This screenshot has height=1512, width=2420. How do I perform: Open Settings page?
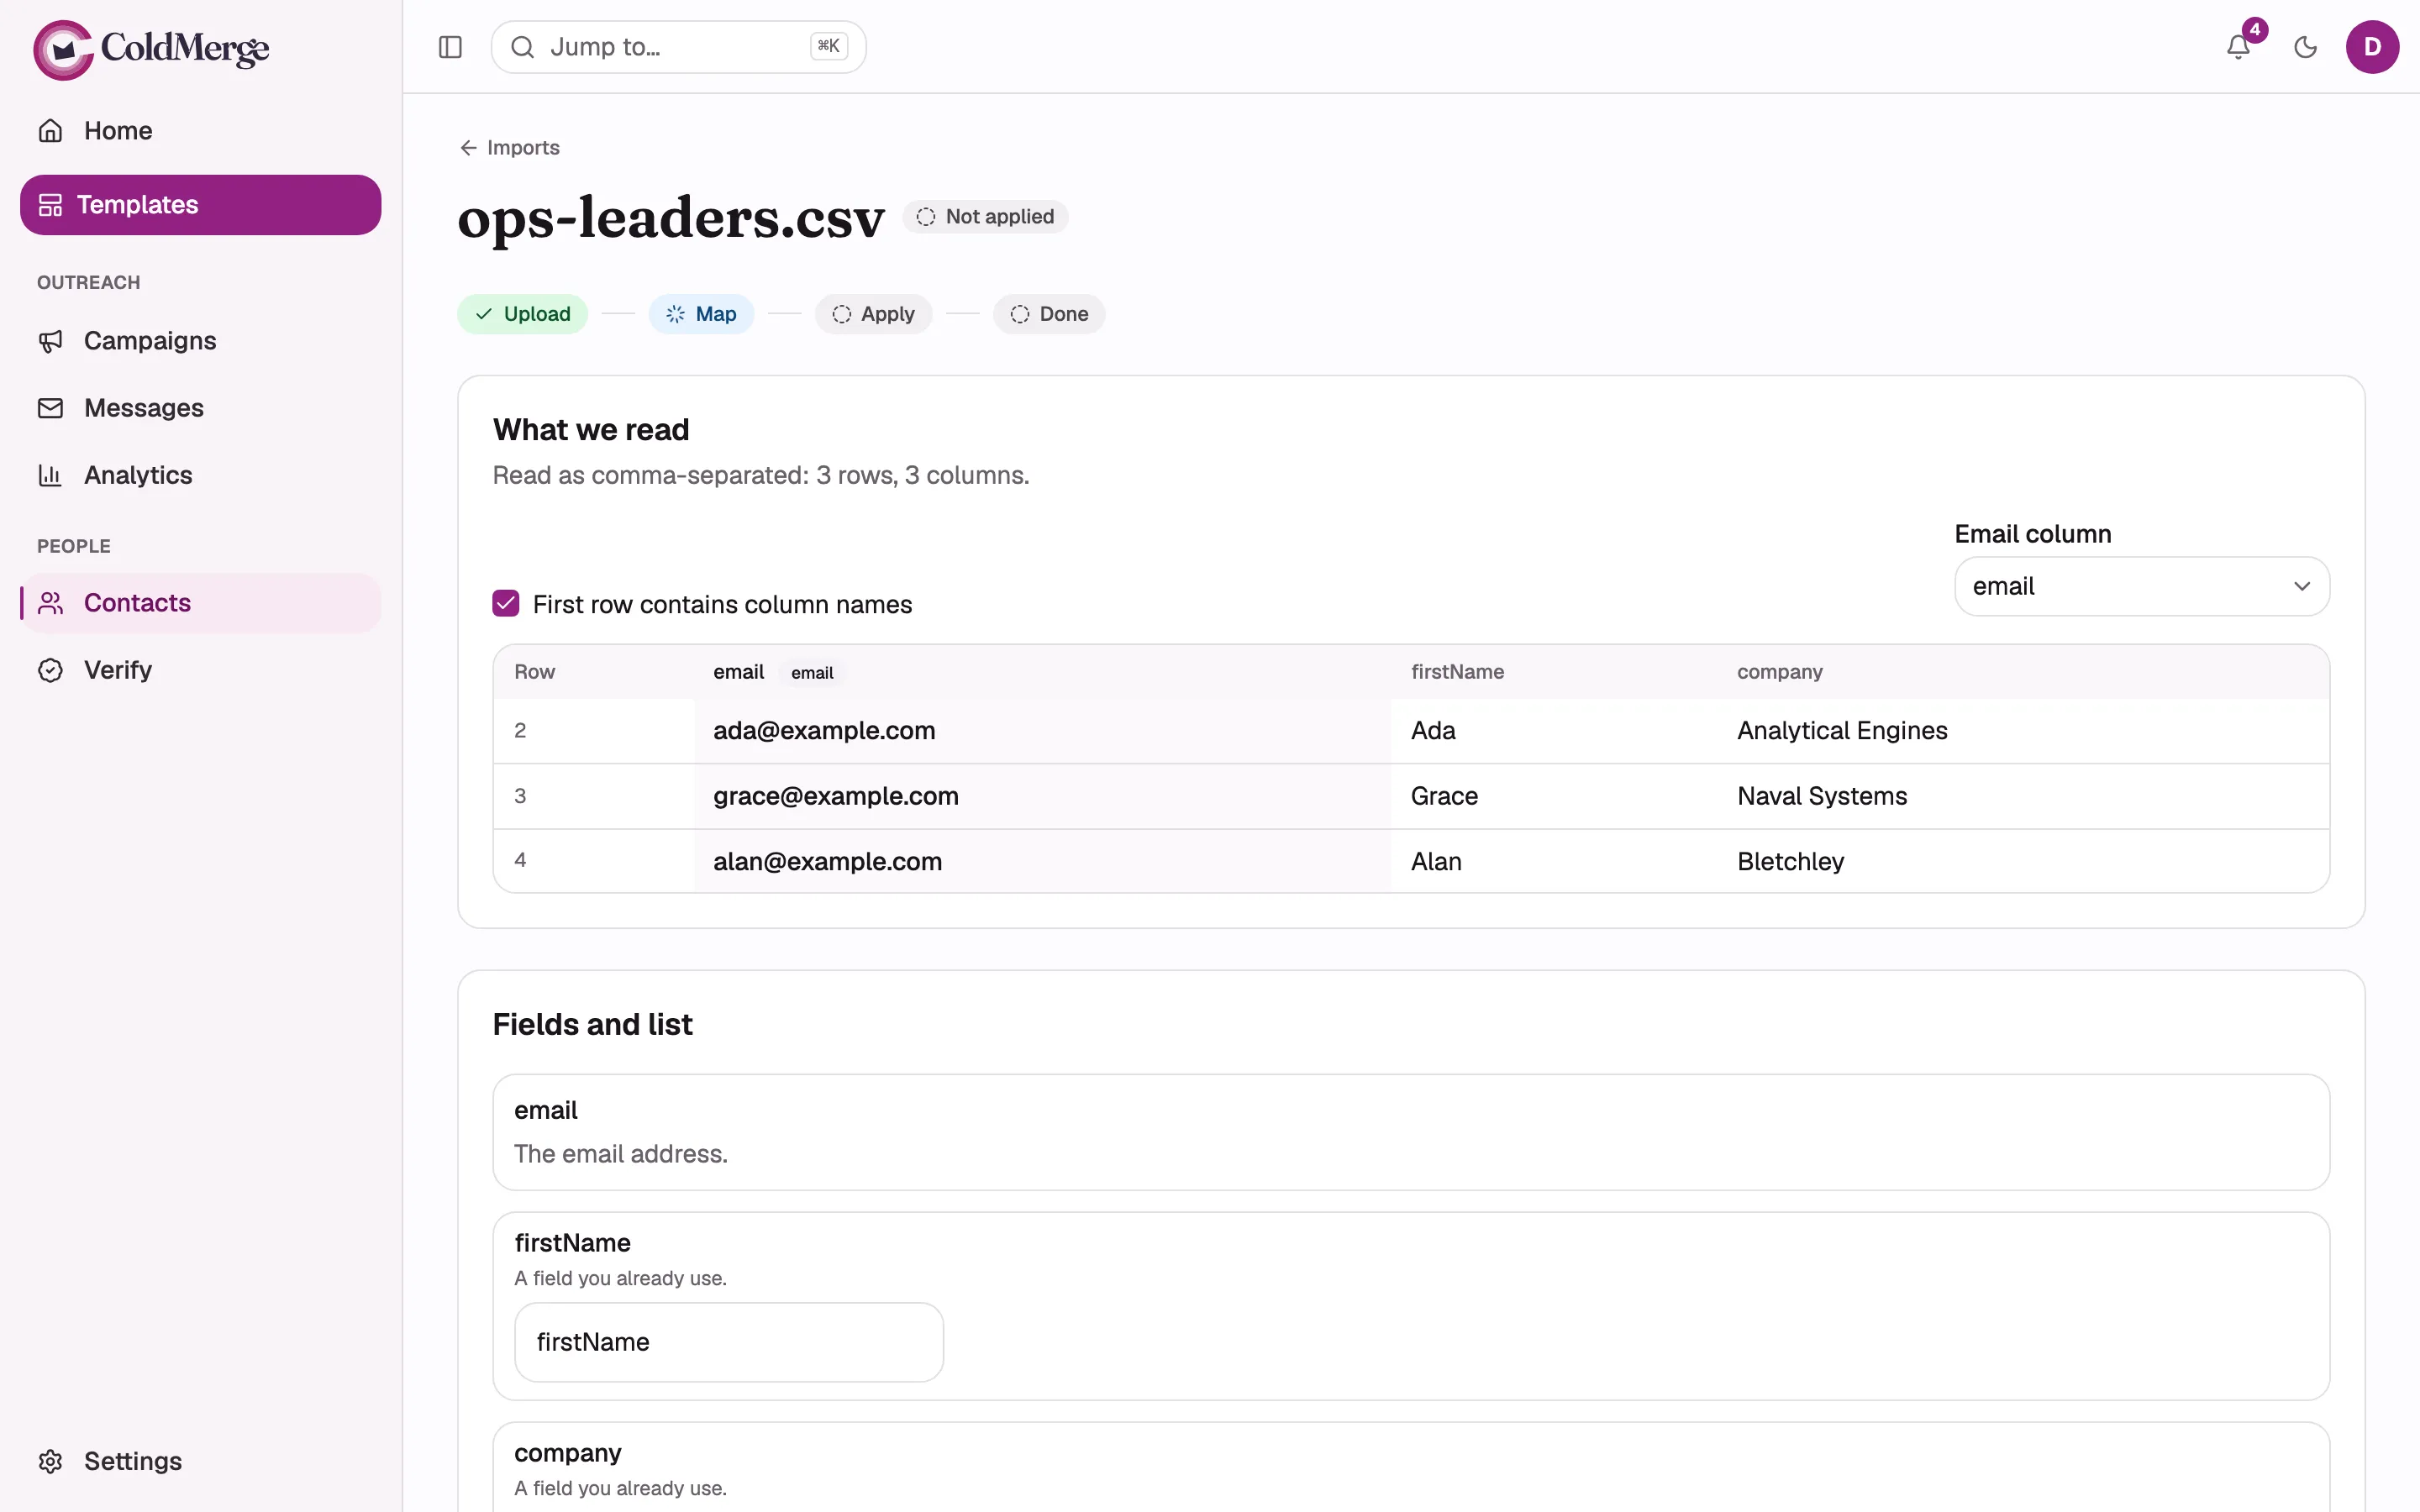click(200, 1461)
